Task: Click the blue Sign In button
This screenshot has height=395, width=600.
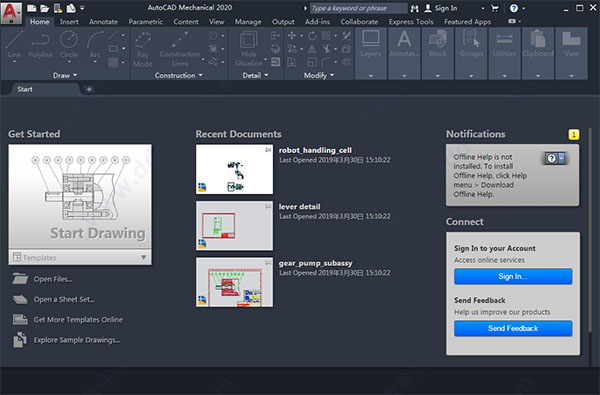Action: pos(513,276)
